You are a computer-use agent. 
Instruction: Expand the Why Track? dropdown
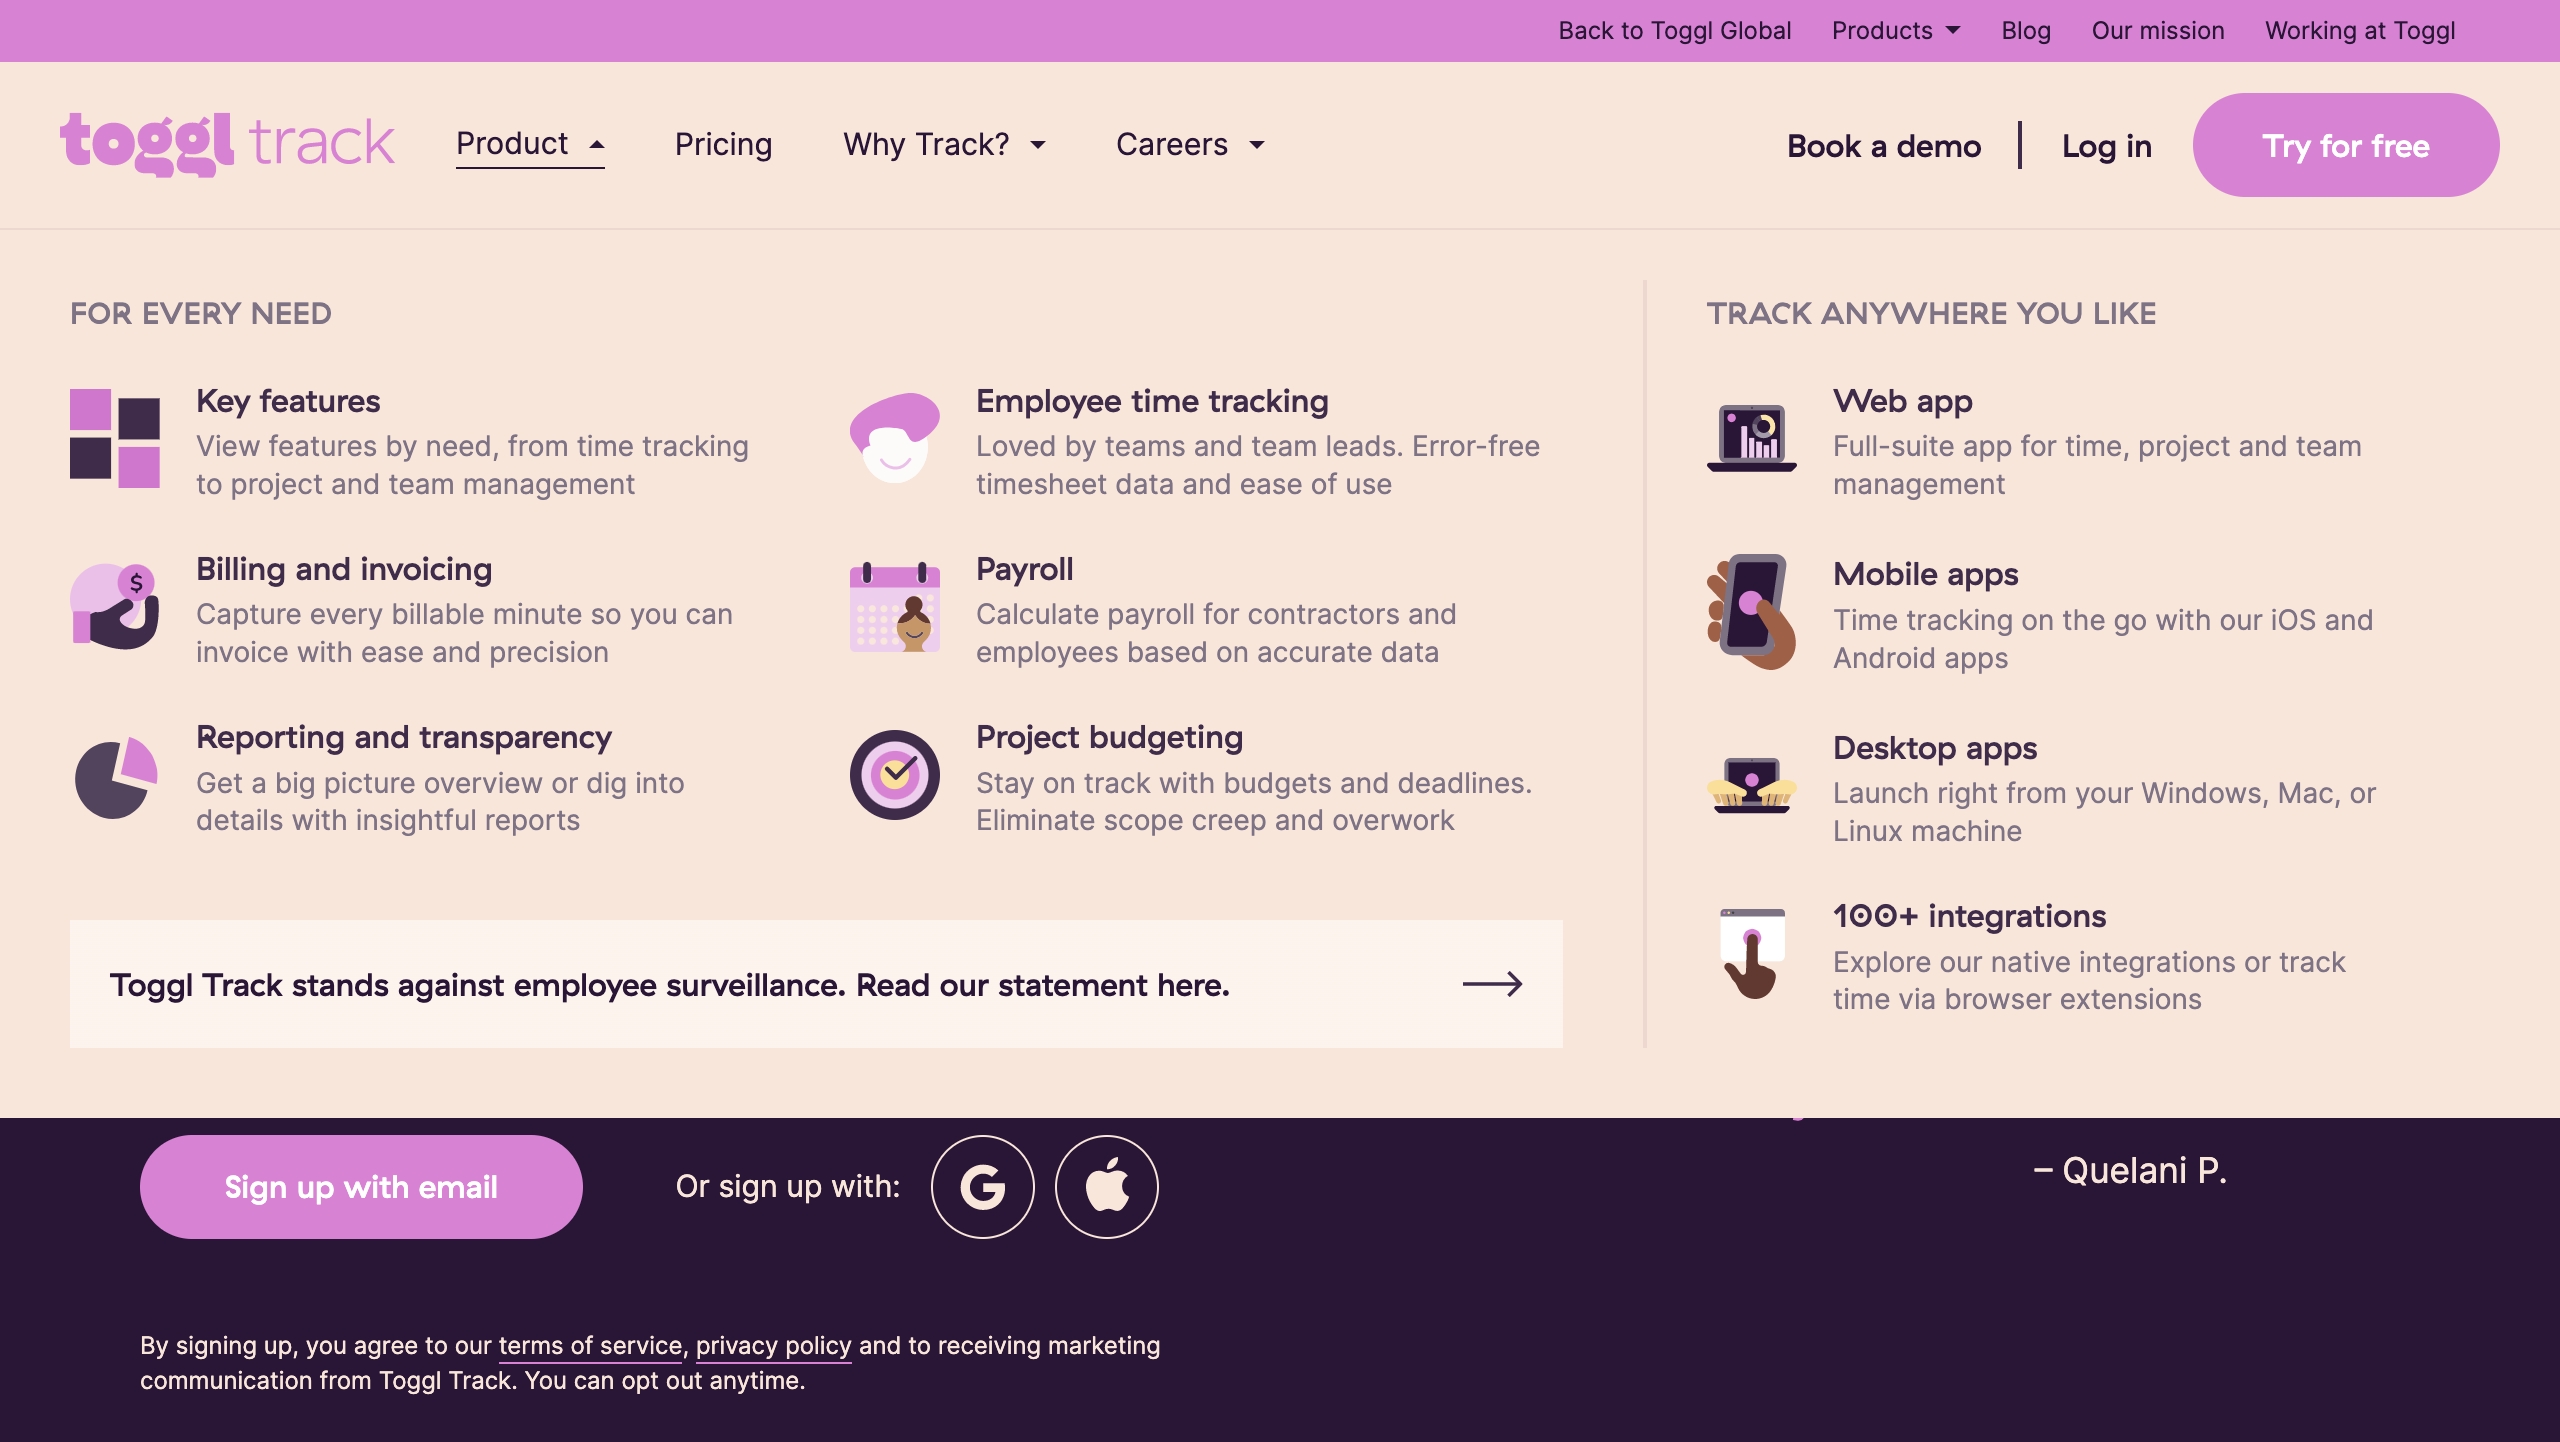tap(945, 145)
